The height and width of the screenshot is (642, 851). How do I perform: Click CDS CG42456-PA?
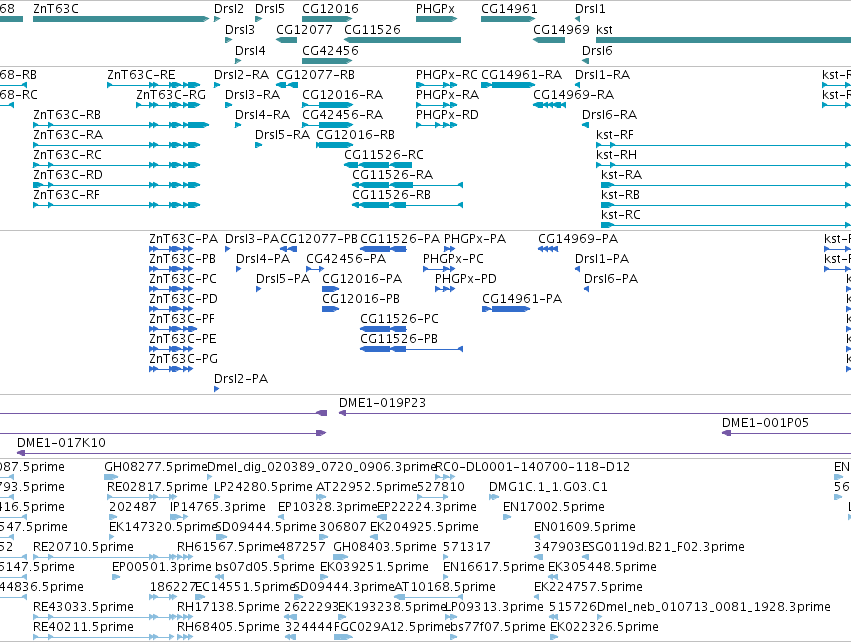pyautogui.click(x=346, y=259)
